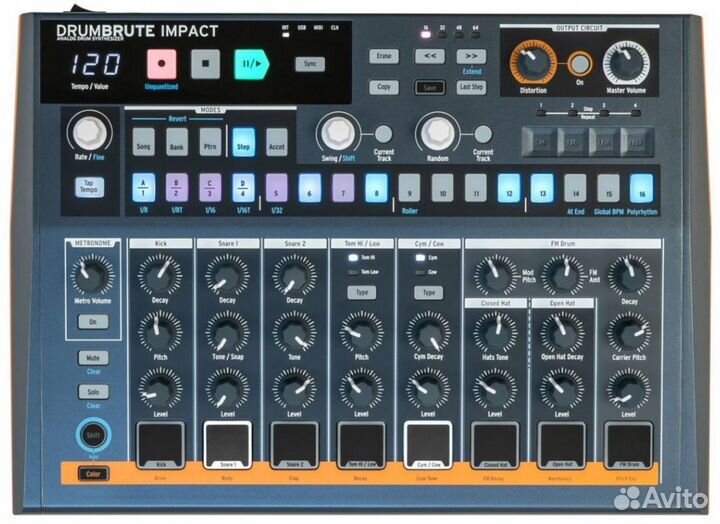Toggle step button 12
Screen dimensions: 720x524
click(x=509, y=187)
